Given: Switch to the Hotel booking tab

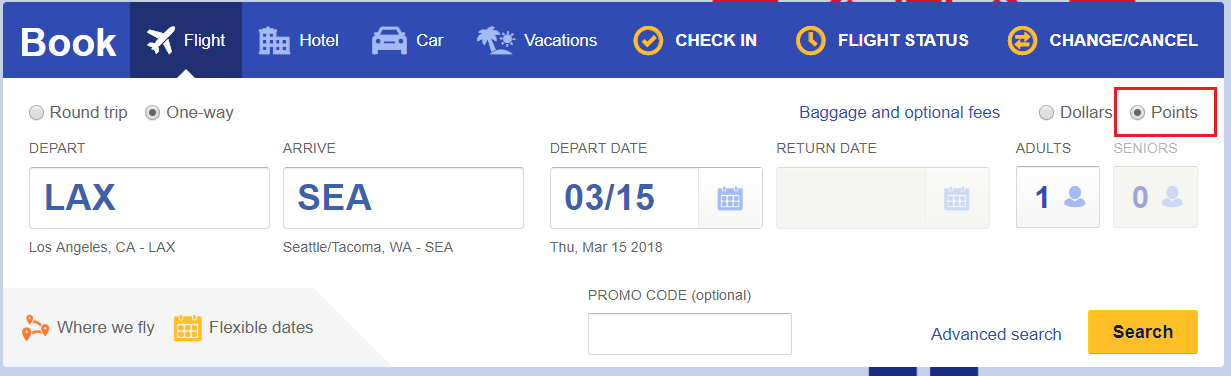Looking at the screenshot, I should 298,41.
